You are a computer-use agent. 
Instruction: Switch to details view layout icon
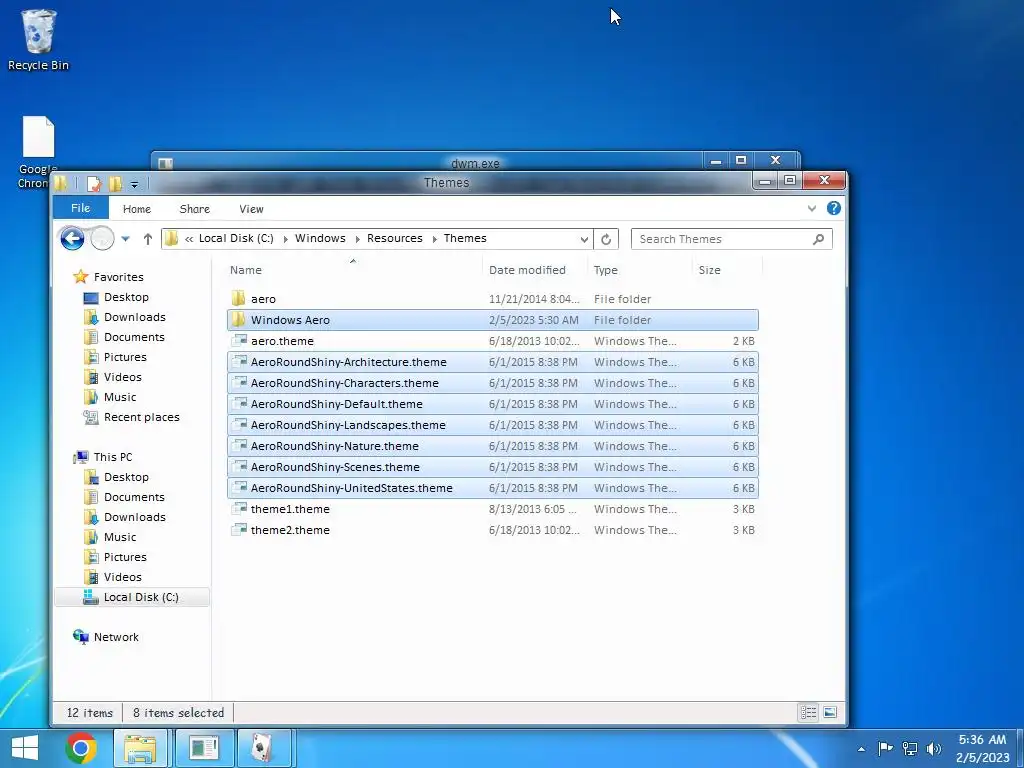(808, 712)
